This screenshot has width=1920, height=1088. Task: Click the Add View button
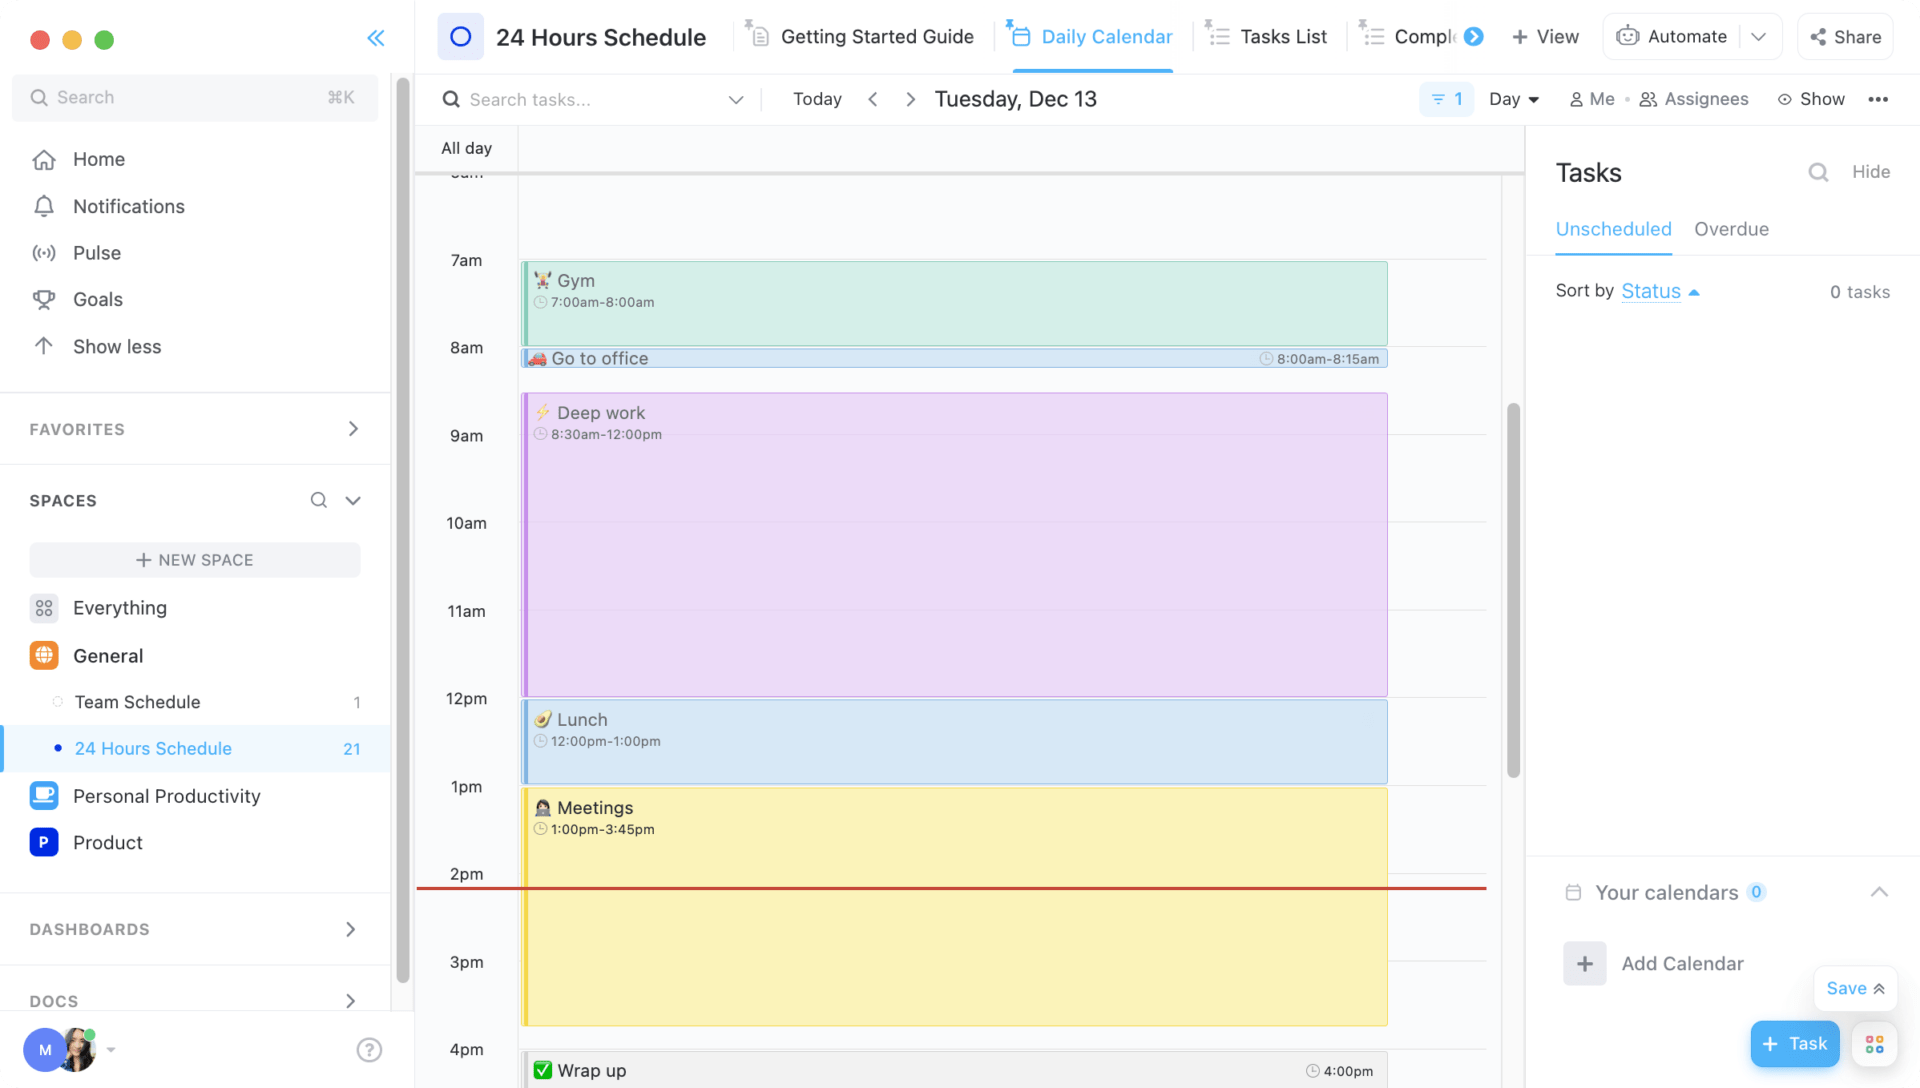point(1545,36)
